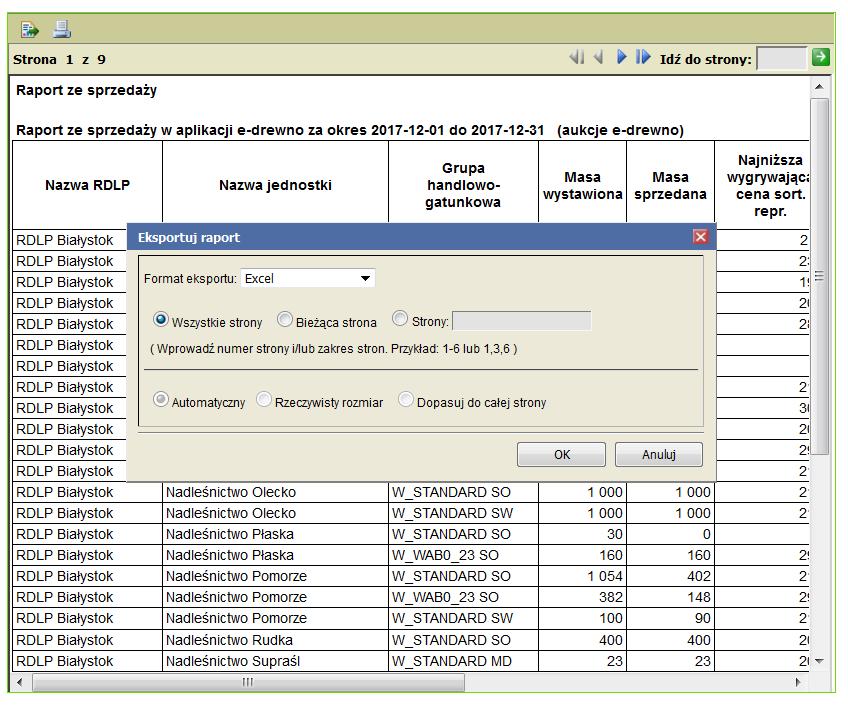Select Dopasuj do całej strony option
This screenshot has height=706, width=848.
(406, 399)
